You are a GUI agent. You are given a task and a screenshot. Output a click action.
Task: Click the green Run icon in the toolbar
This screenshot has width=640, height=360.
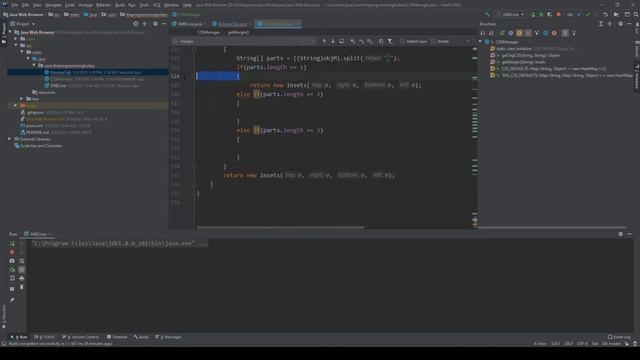(533, 14)
